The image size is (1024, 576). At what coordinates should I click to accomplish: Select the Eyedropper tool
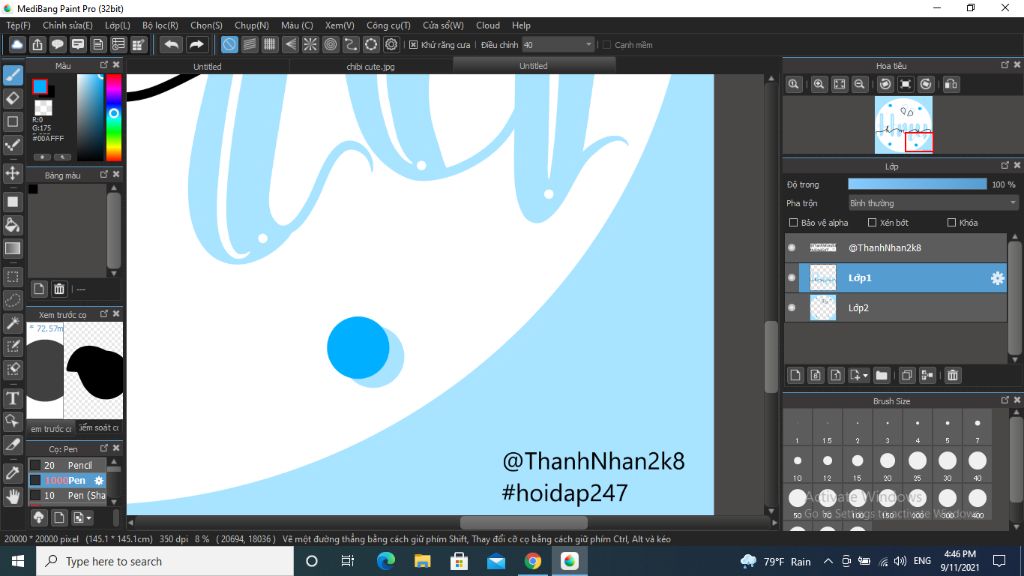click(12, 473)
